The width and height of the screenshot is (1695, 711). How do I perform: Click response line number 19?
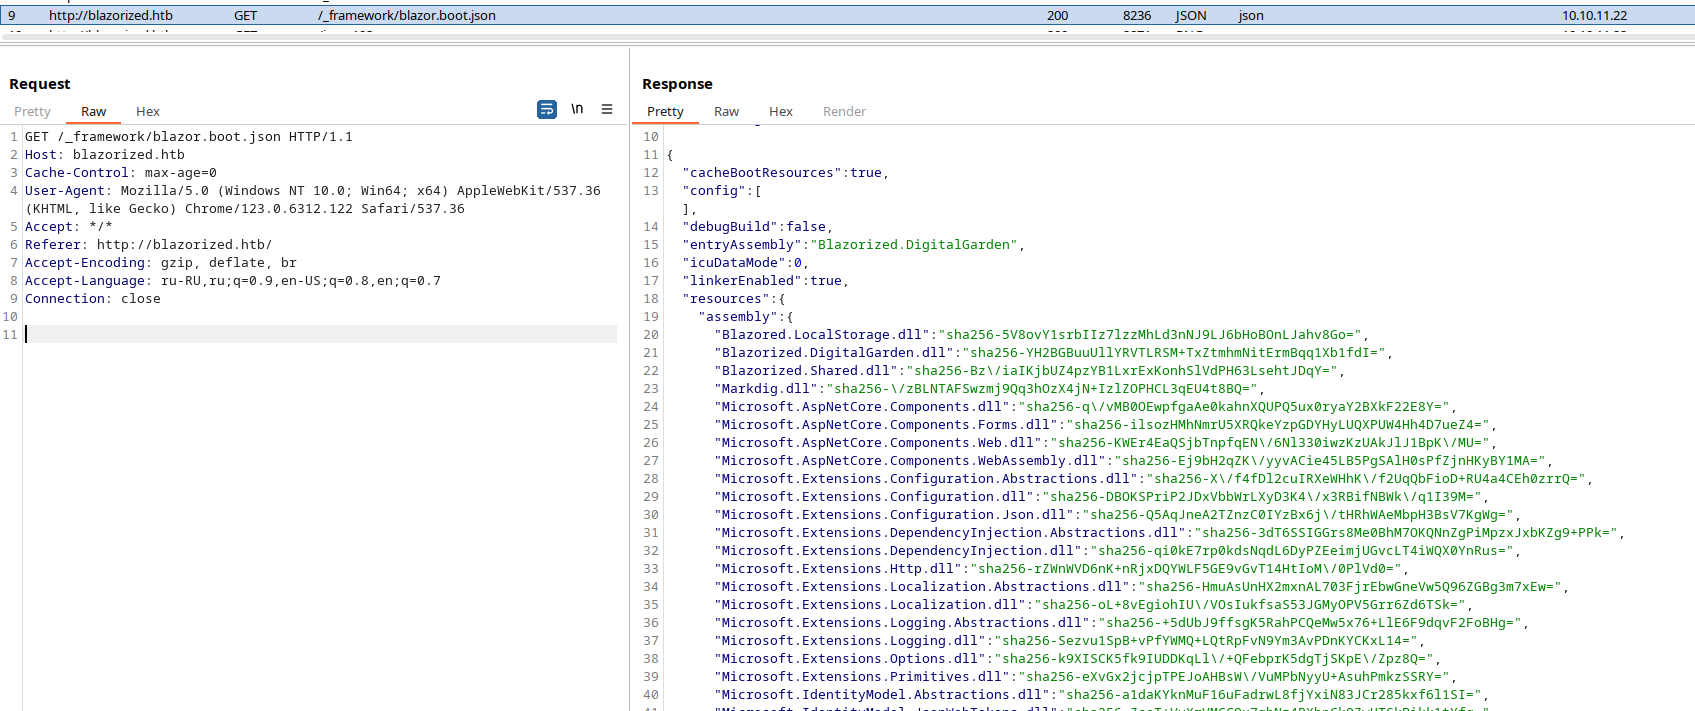coord(651,317)
